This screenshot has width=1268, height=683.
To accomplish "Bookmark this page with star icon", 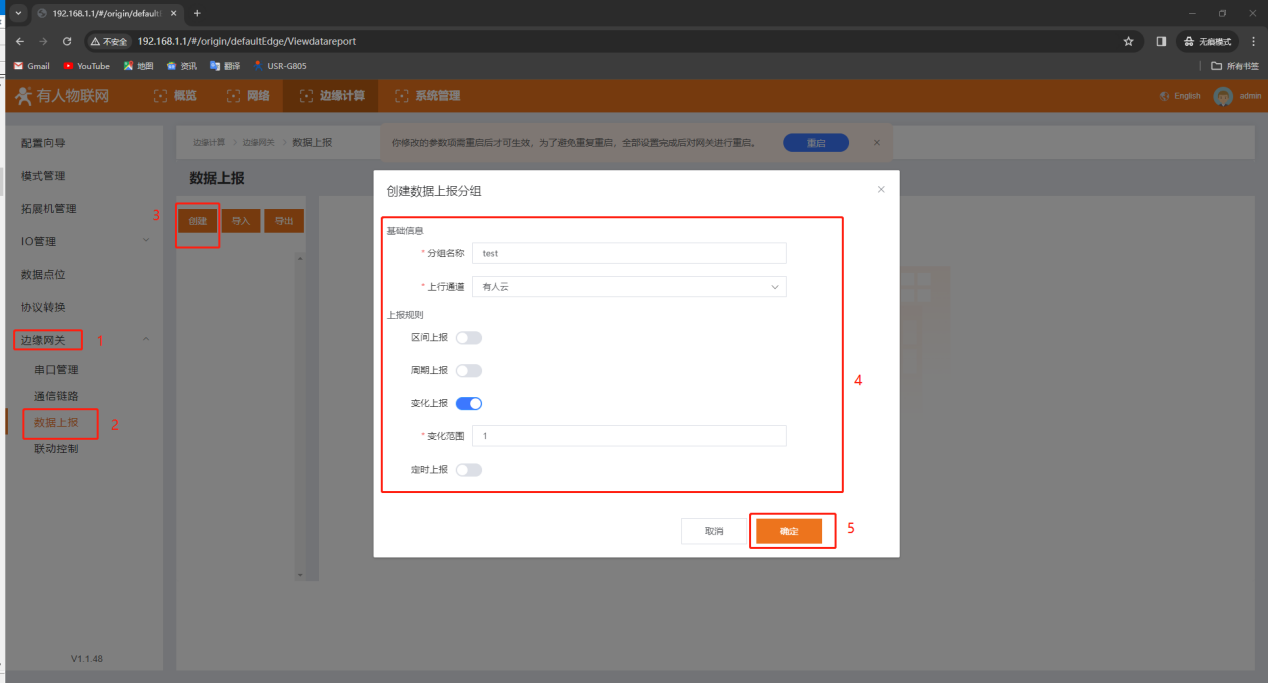I will tap(1128, 41).
